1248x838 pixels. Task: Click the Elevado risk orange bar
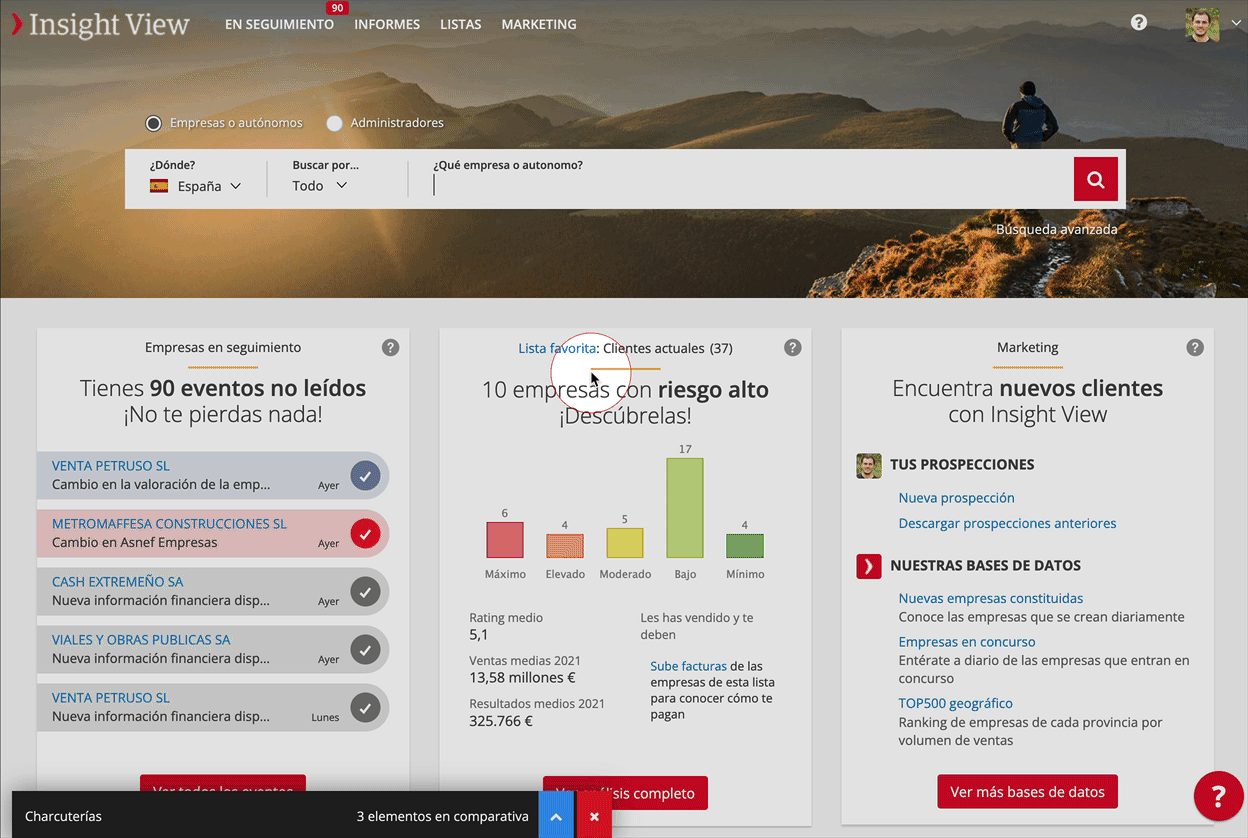pyautogui.click(x=565, y=546)
